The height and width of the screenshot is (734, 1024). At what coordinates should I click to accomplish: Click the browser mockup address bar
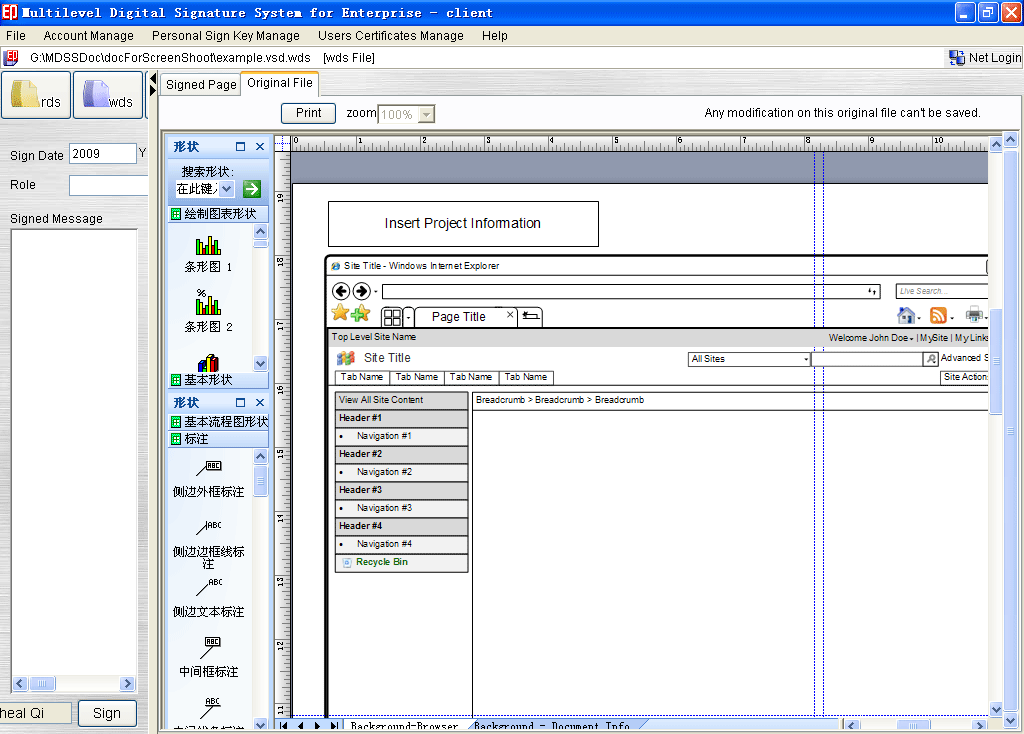(631, 291)
